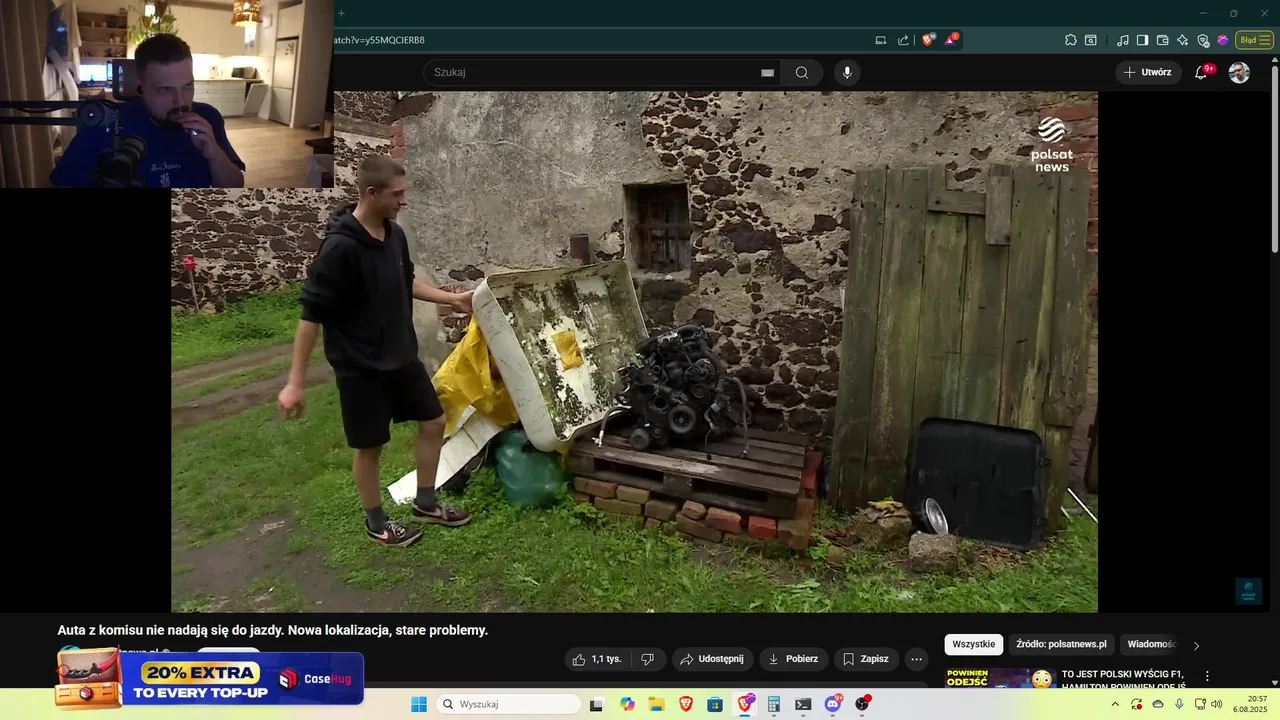Open the Windows Start menu
The width and height of the screenshot is (1280, 720).
coord(419,704)
